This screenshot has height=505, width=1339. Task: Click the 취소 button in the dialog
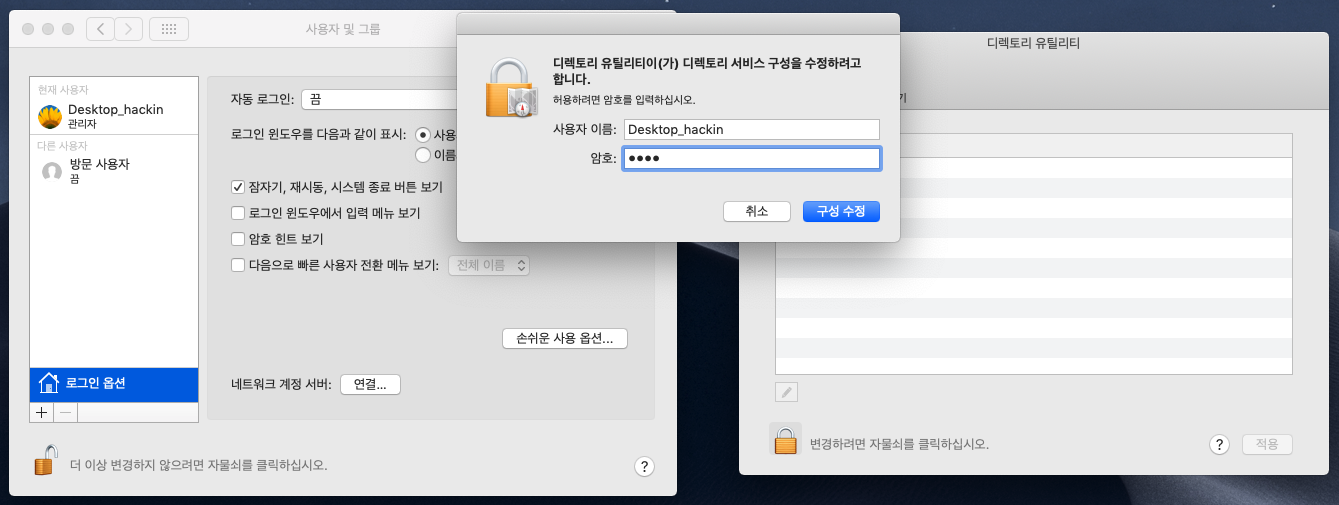[757, 211]
